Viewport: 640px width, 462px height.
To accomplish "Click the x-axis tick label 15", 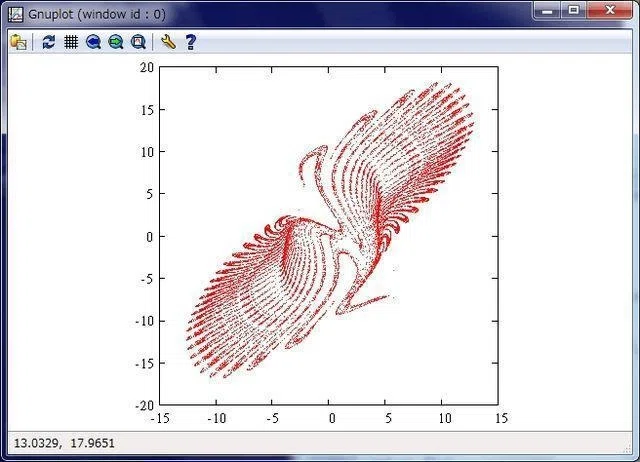I will coord(502,418).
